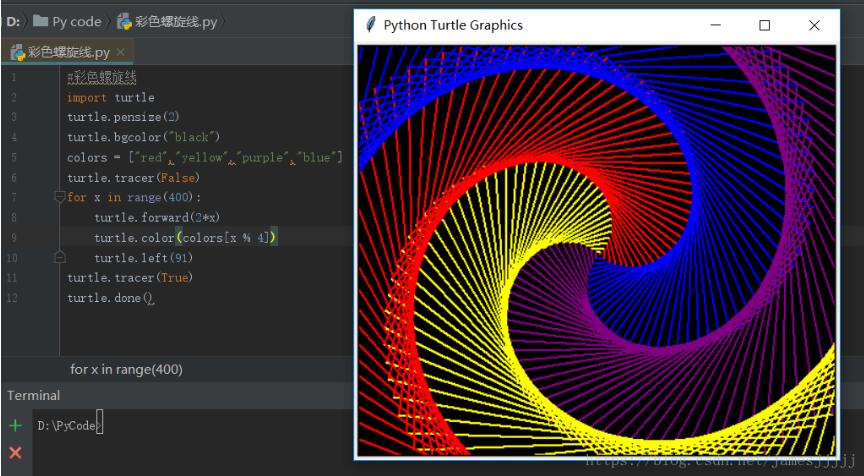
Task: Collapse the for loop fold marker
Action: (60, 197)
